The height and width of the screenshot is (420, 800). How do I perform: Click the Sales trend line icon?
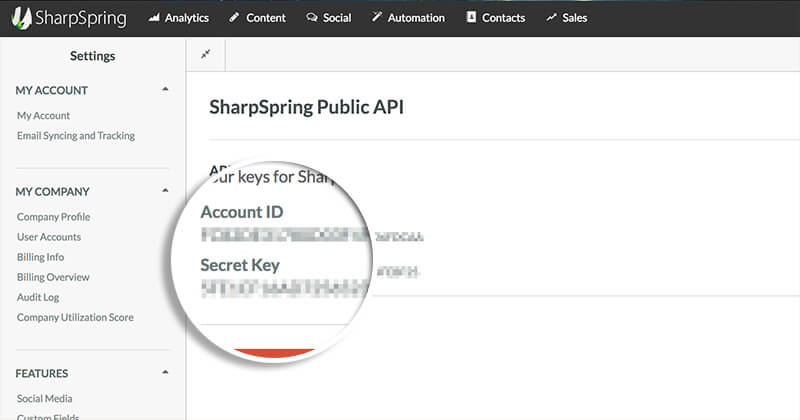[x=551, y=18]
